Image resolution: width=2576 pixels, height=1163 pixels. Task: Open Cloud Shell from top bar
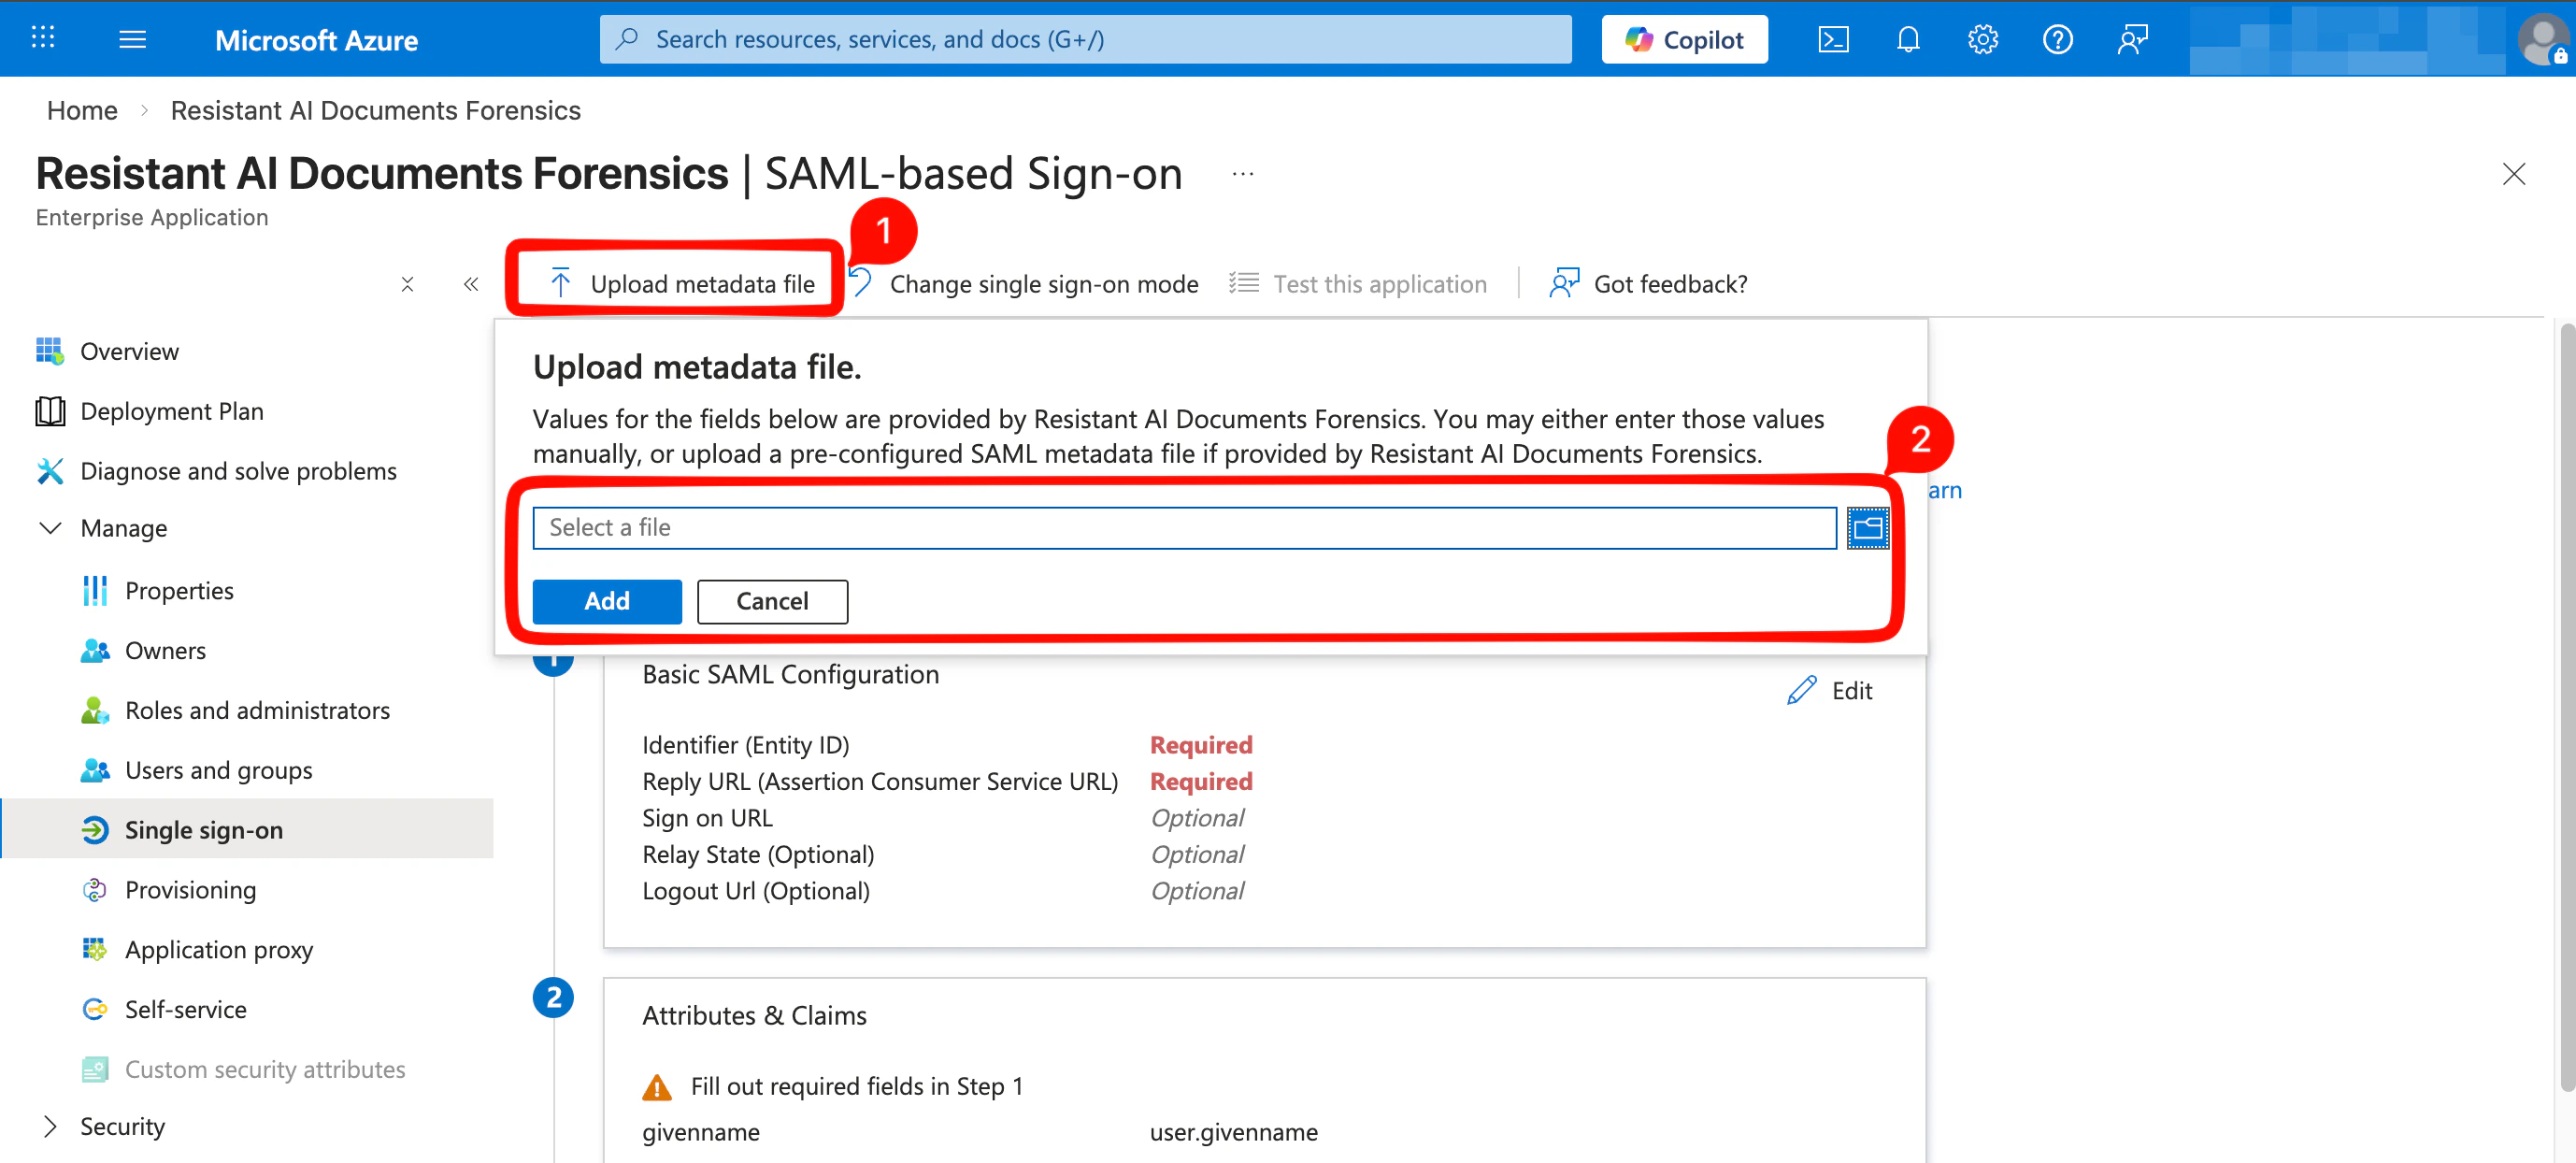(1832, 39)
